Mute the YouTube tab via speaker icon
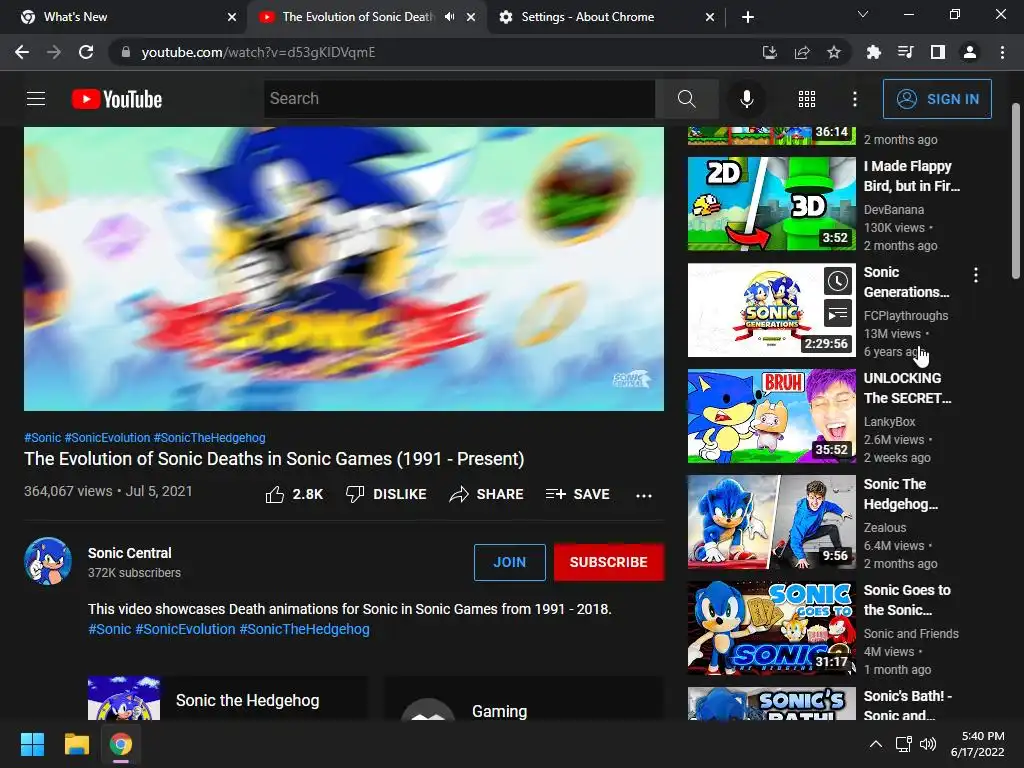Viewport: 1024px width, 768px height. point(449,17)
